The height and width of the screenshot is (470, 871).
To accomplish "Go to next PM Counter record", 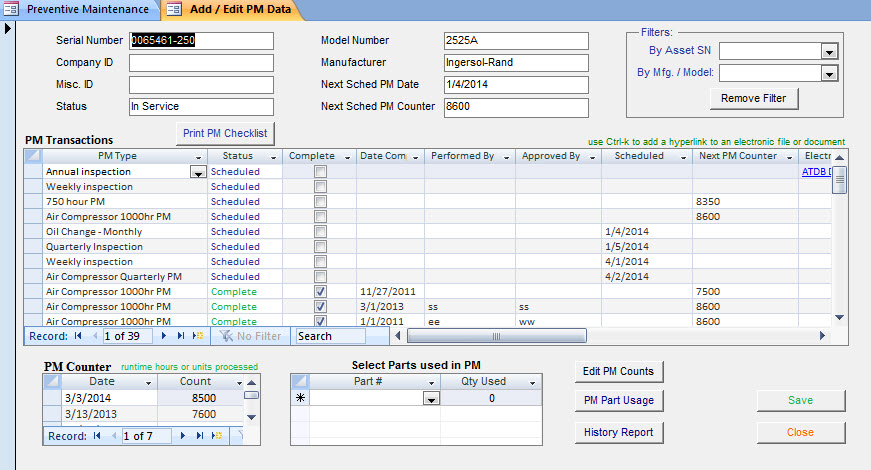I will click(x=182, y=436).
